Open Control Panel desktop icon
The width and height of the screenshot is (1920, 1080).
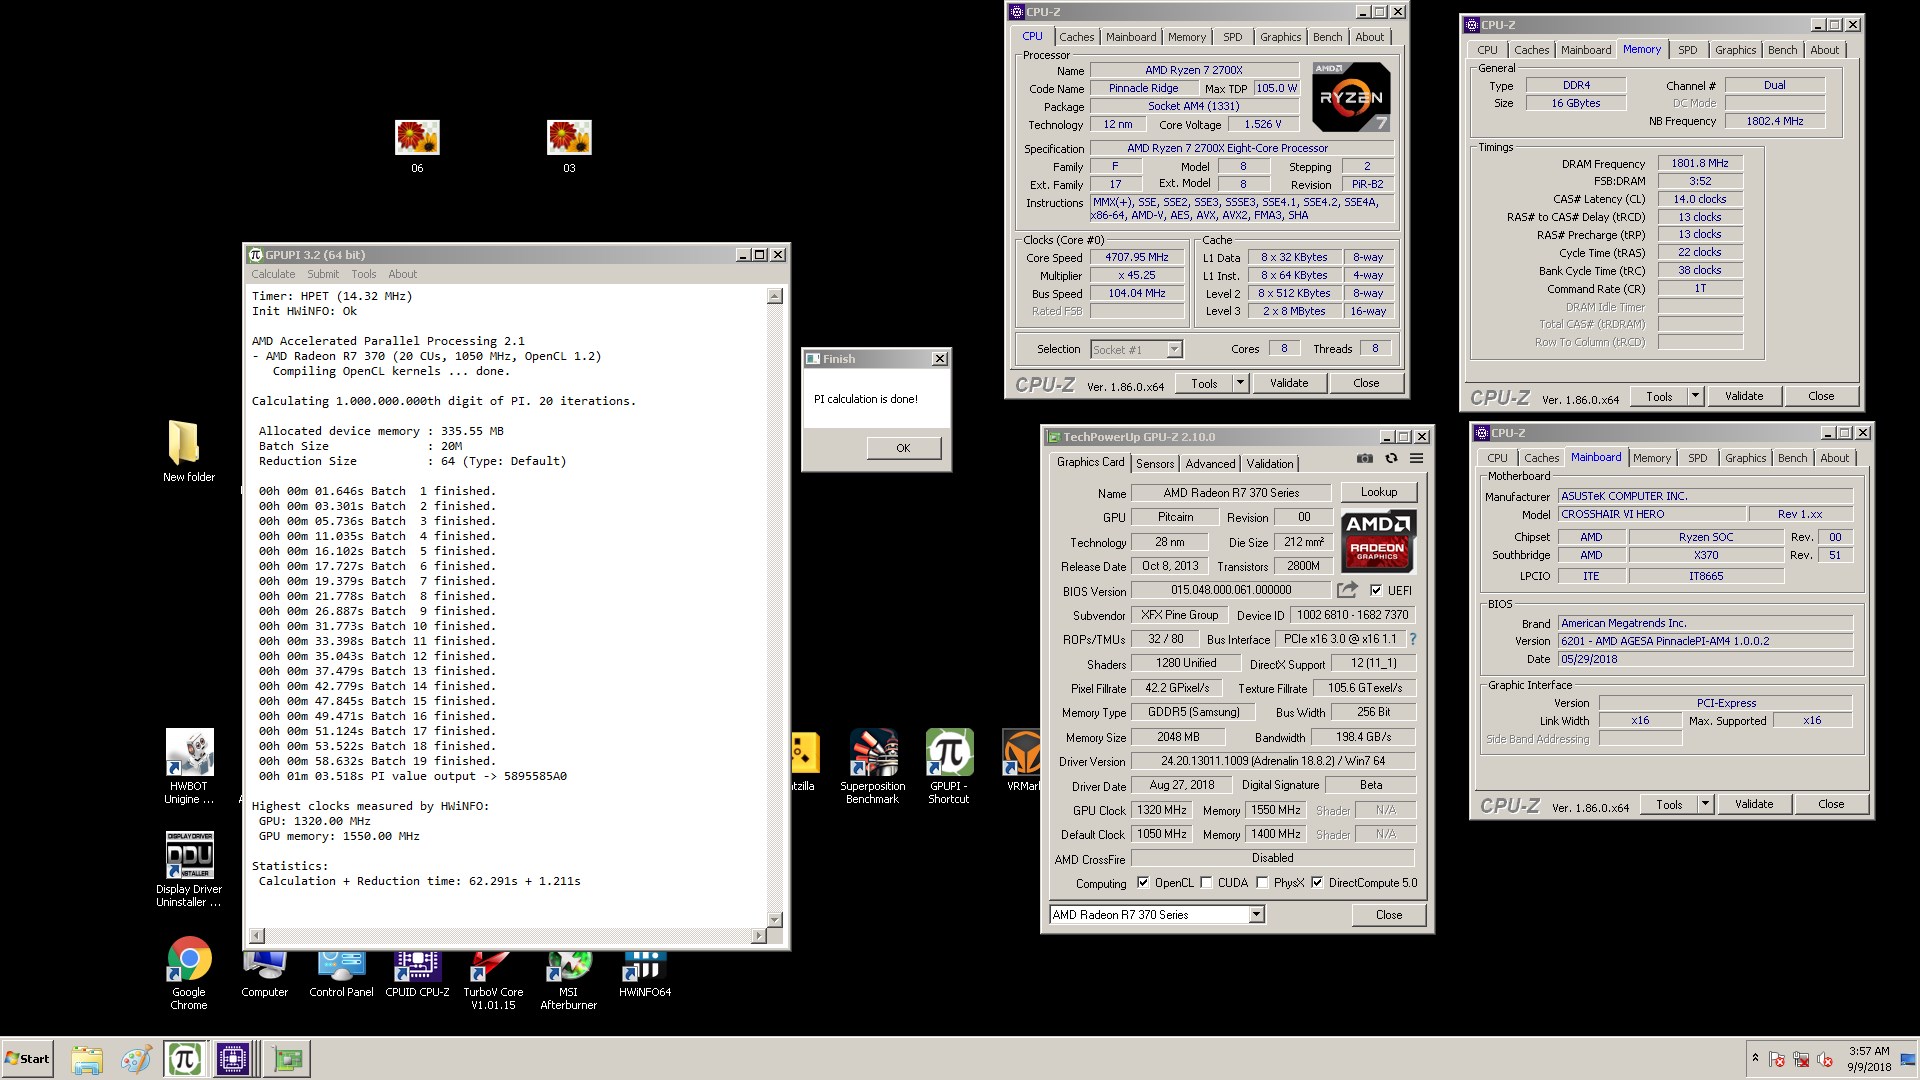(341, 975)
